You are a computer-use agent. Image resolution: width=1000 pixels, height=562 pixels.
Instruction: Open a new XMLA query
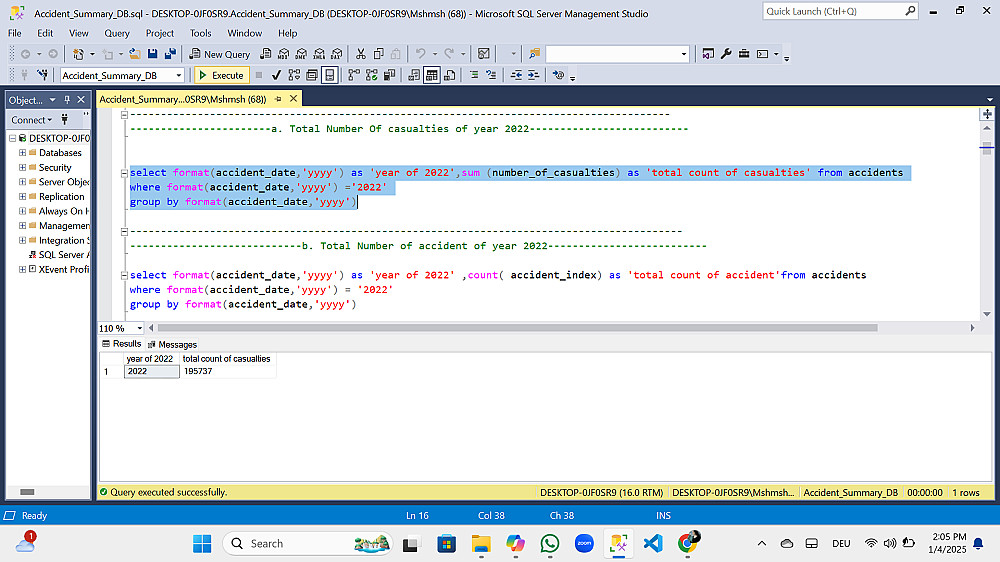[x=320, y=54]
